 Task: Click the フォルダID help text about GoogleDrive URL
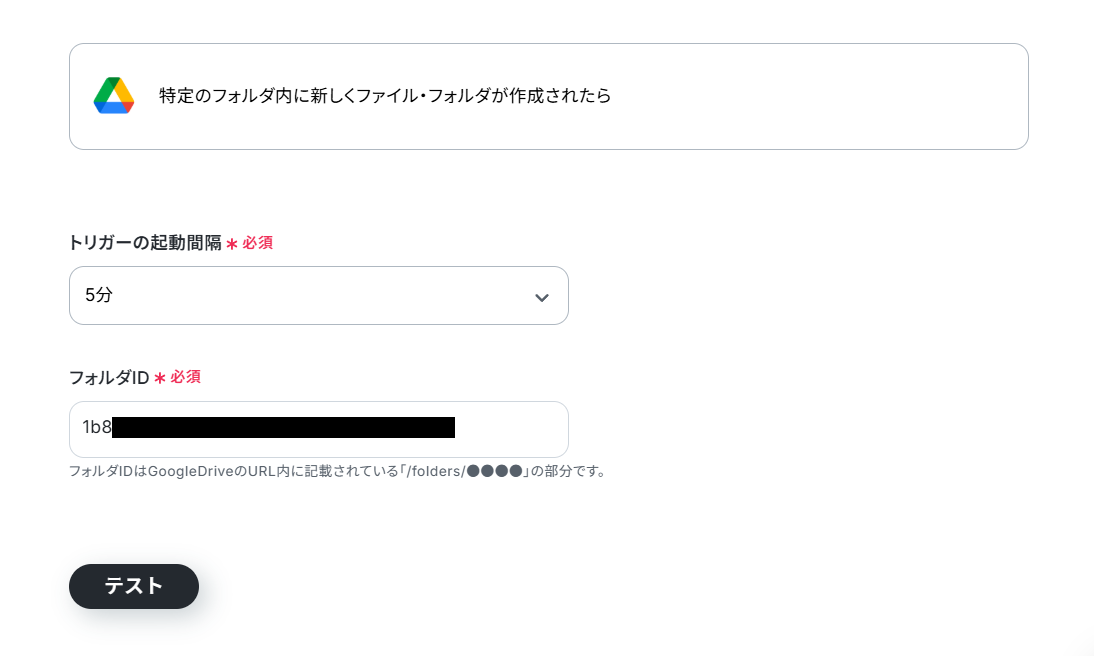click(338, 471)
